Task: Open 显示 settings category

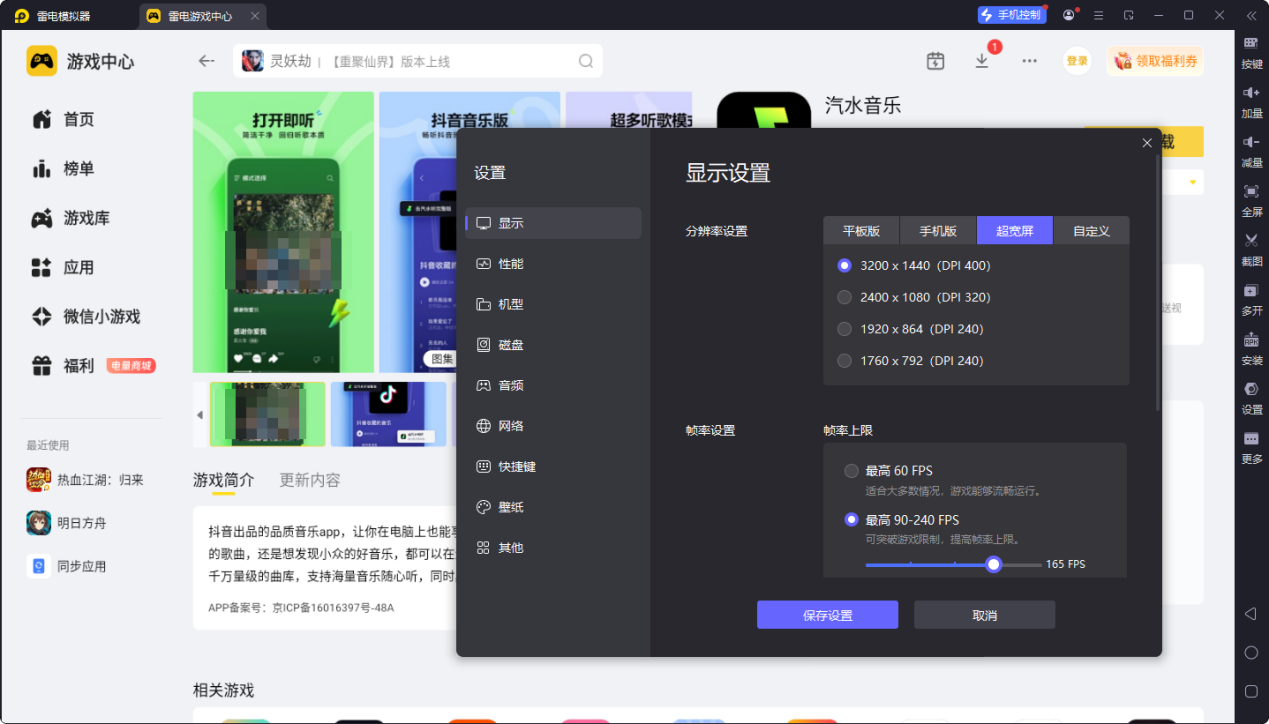Action: click(554, 223)
